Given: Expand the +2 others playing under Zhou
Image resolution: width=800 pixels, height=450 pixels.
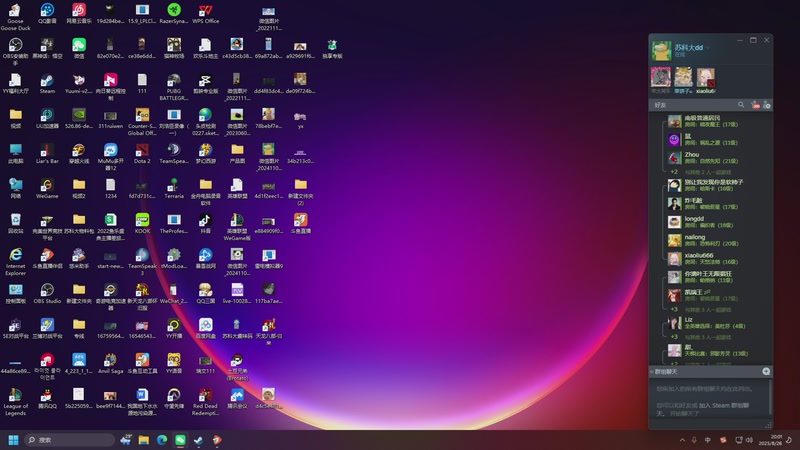Looking at the screenshot, I should pos(702,172).
